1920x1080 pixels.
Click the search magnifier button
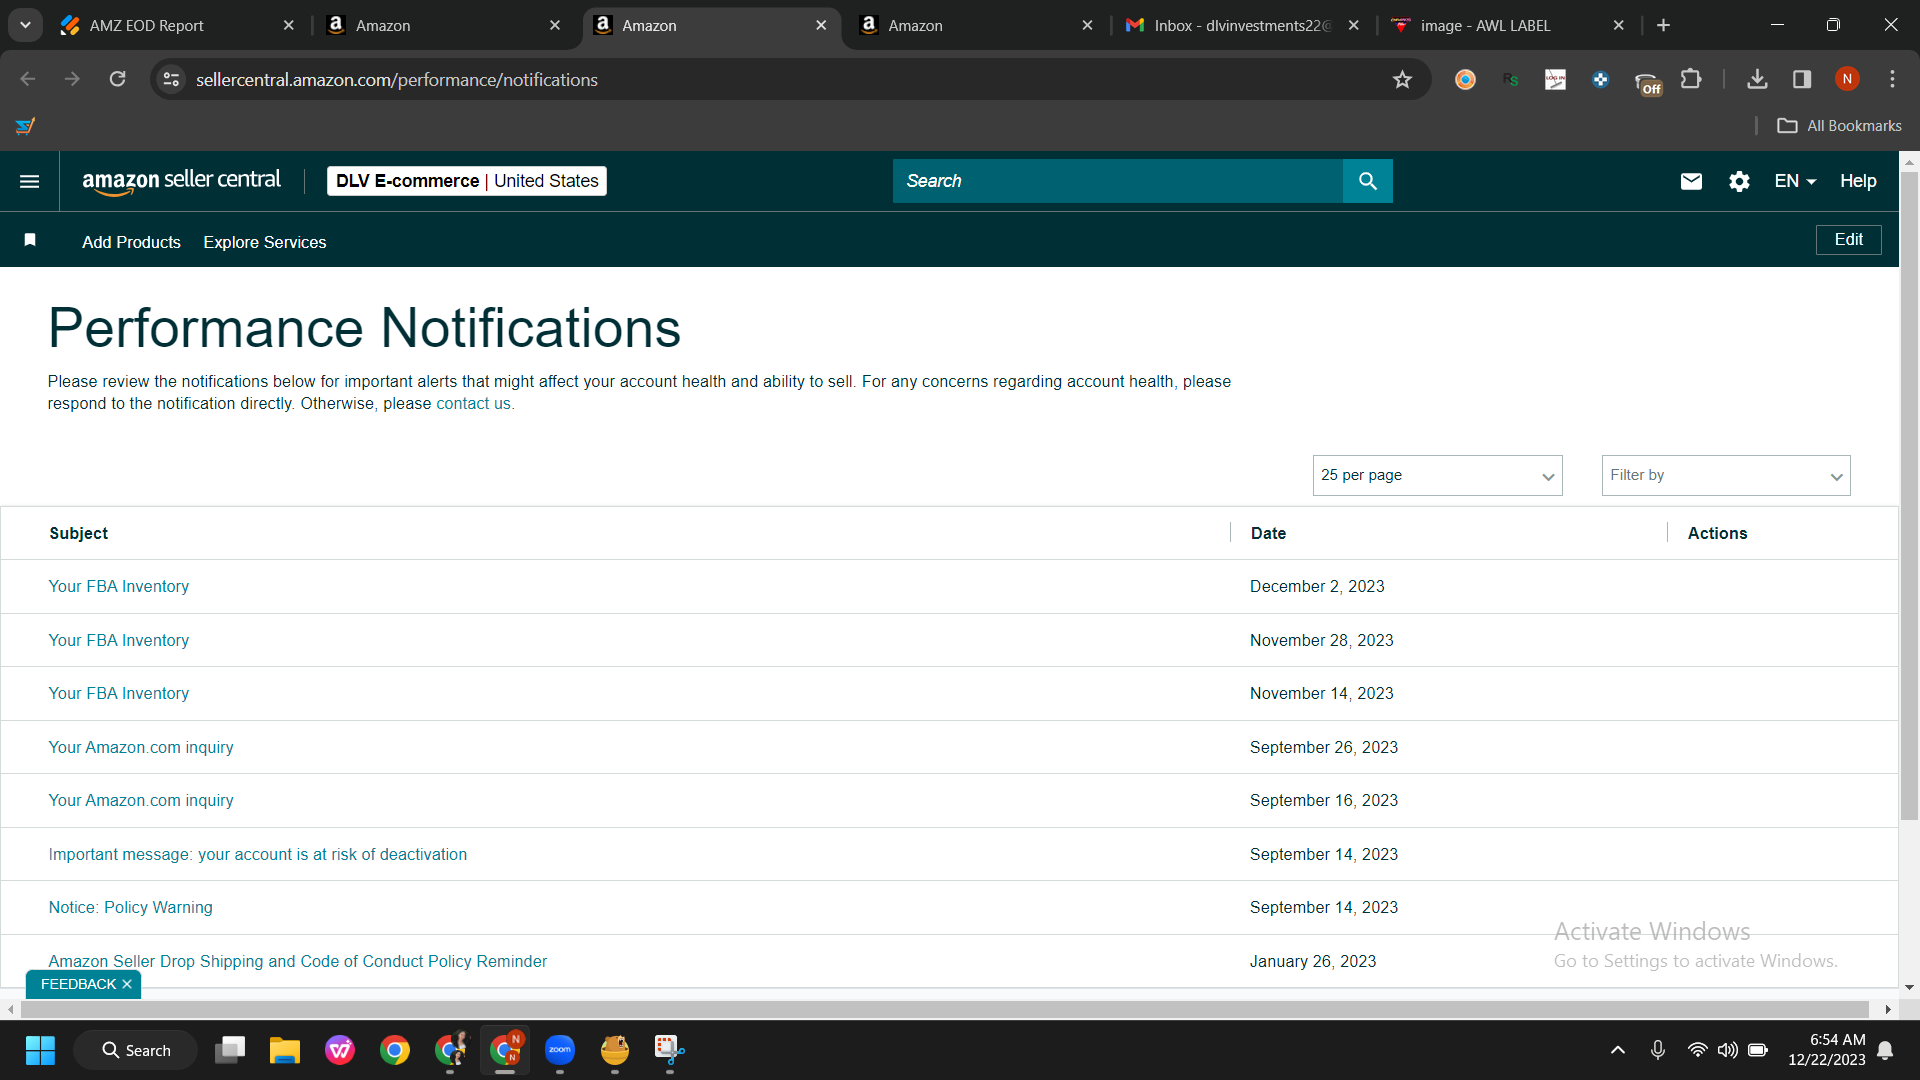coord(1367,181)
